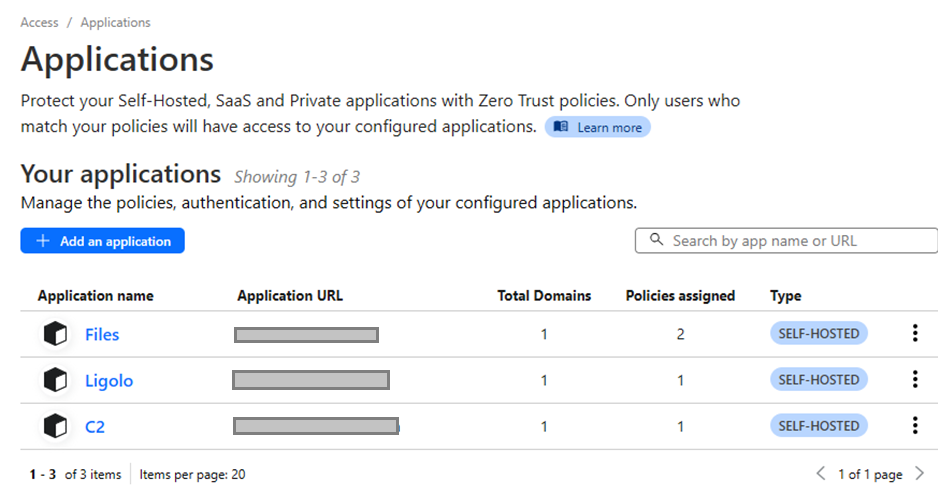Image resolution: width=938 pixels, height=491 pixels.
Task: Click the cube icon beside Ligolo
Action: pos(56,380)
